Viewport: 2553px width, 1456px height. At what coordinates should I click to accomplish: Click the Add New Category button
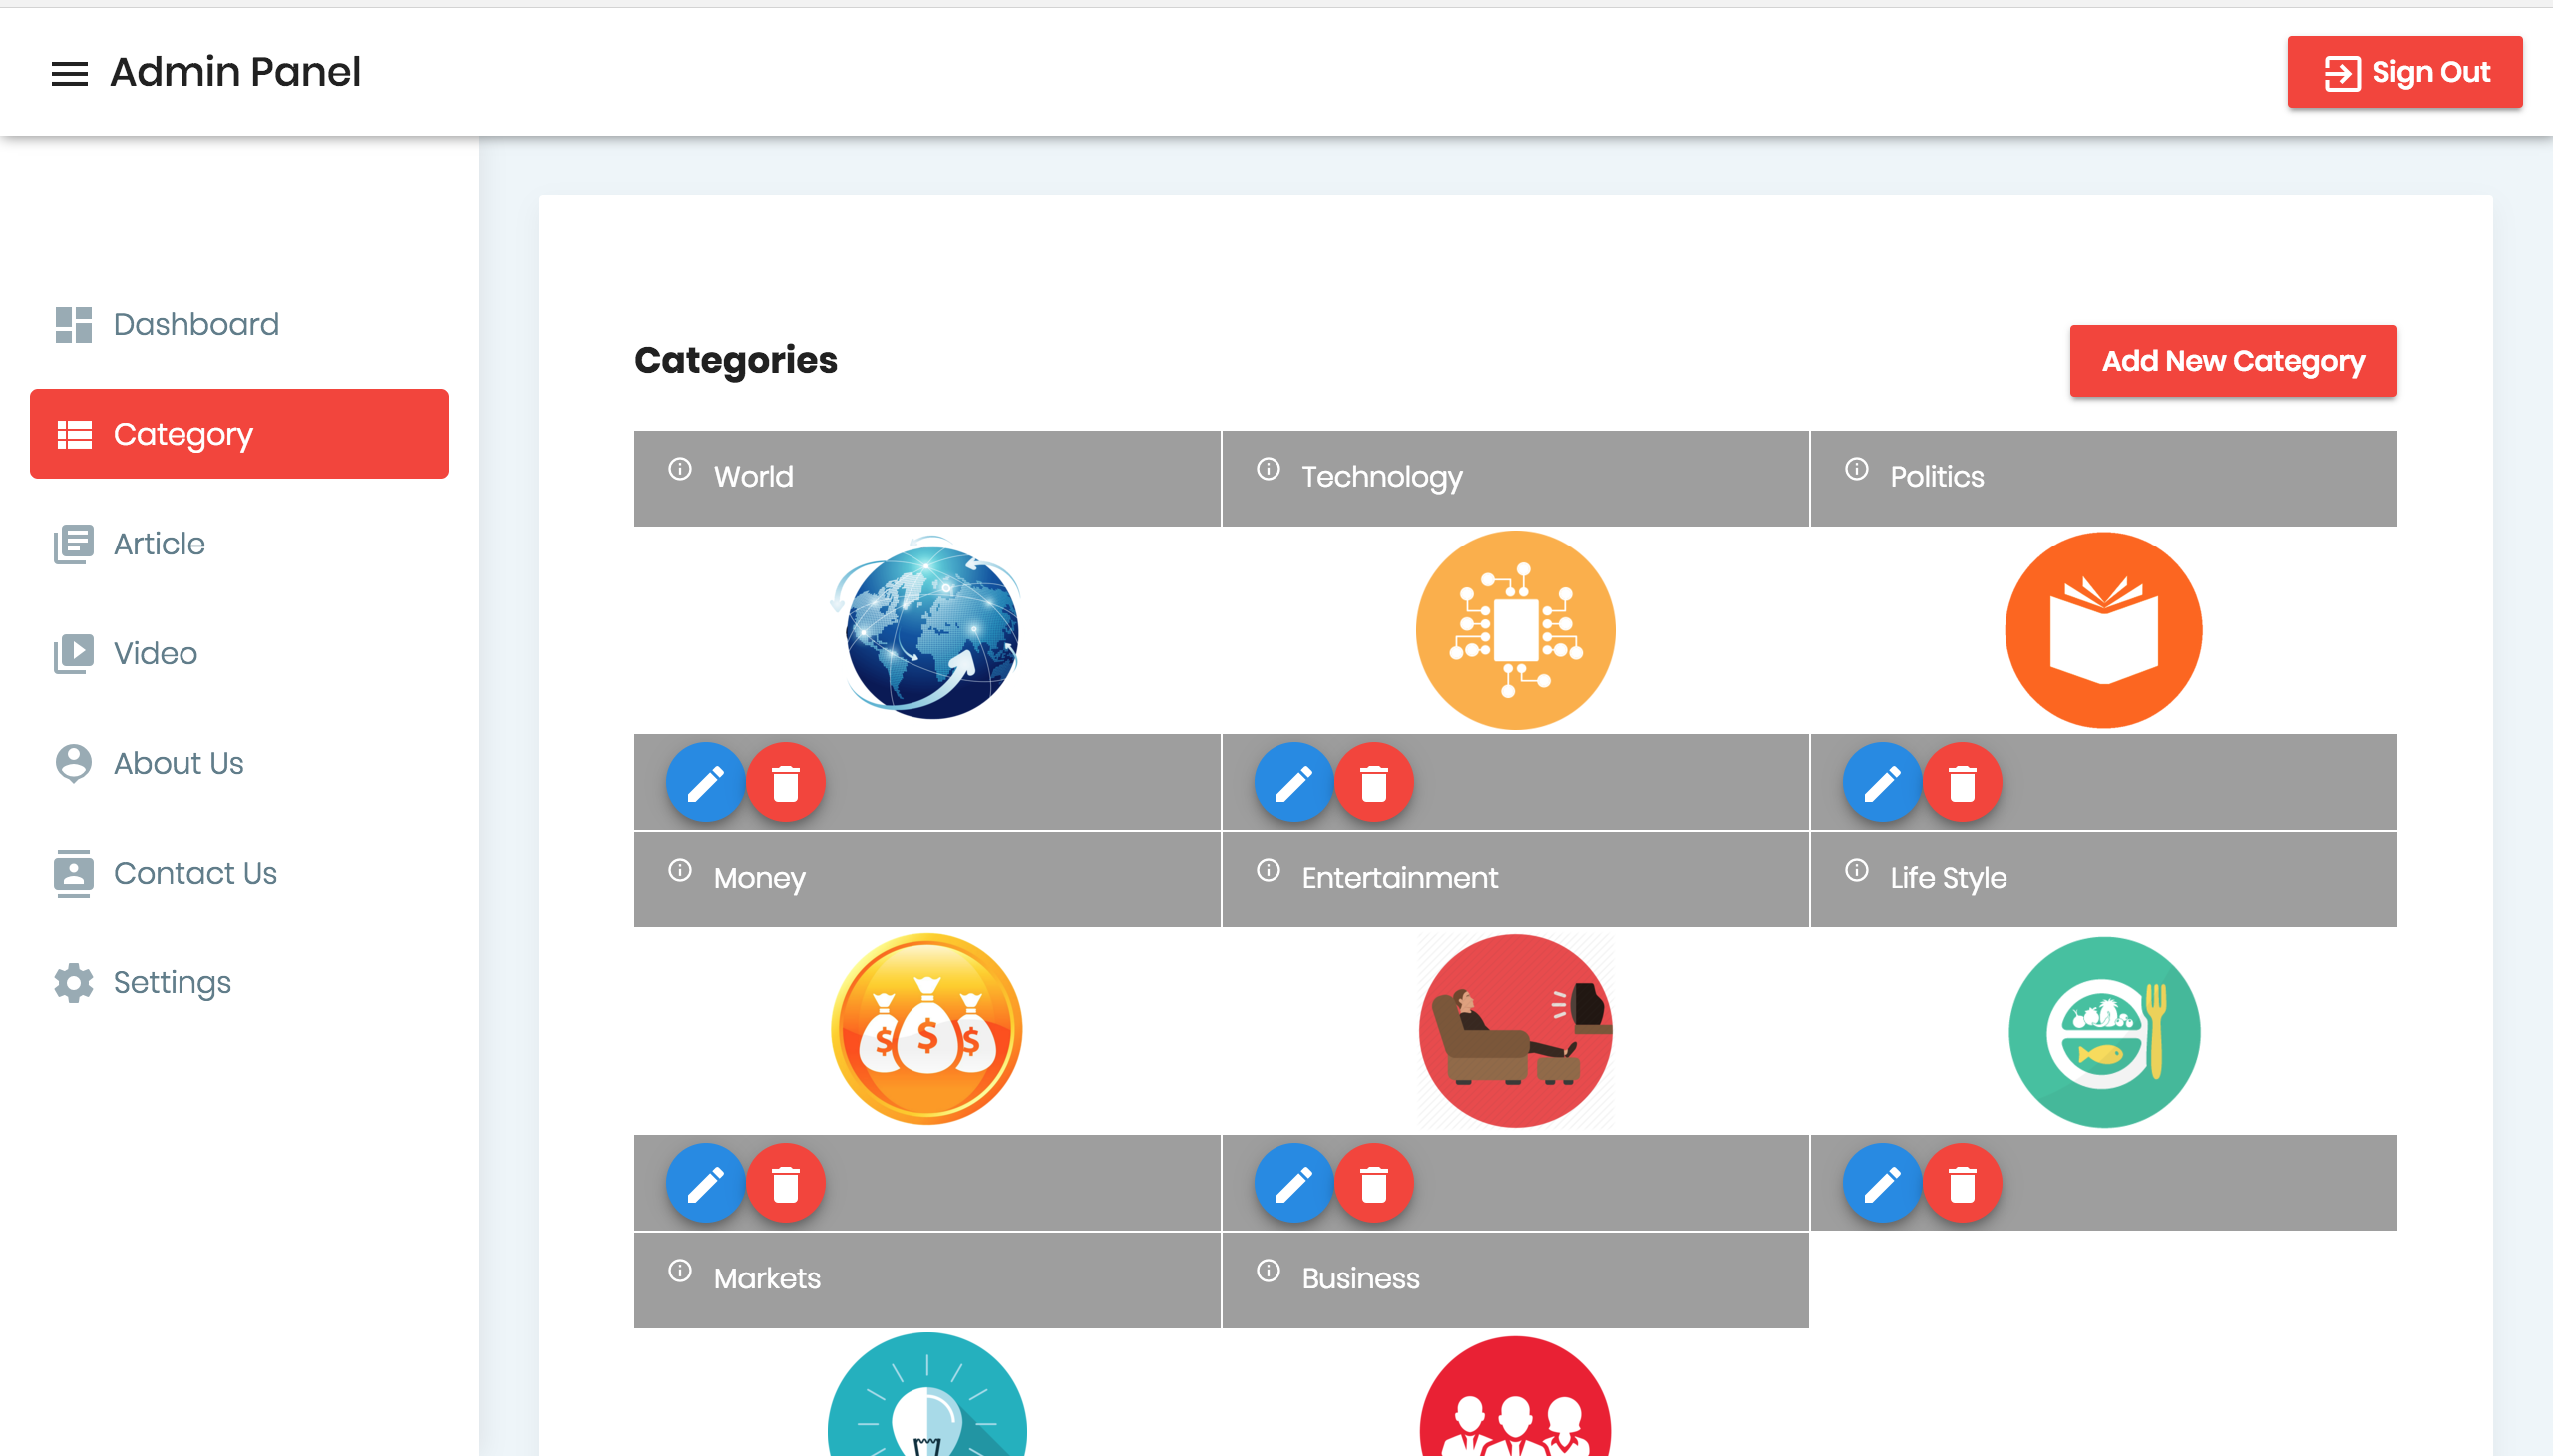(2232, 361)
